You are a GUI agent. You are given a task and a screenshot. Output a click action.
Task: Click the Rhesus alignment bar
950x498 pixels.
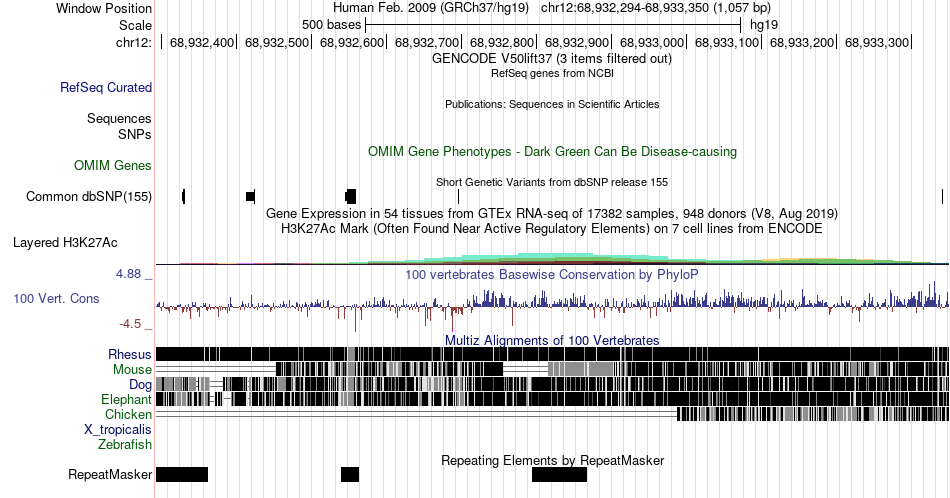pyautogui.click(x=553, y=354)
